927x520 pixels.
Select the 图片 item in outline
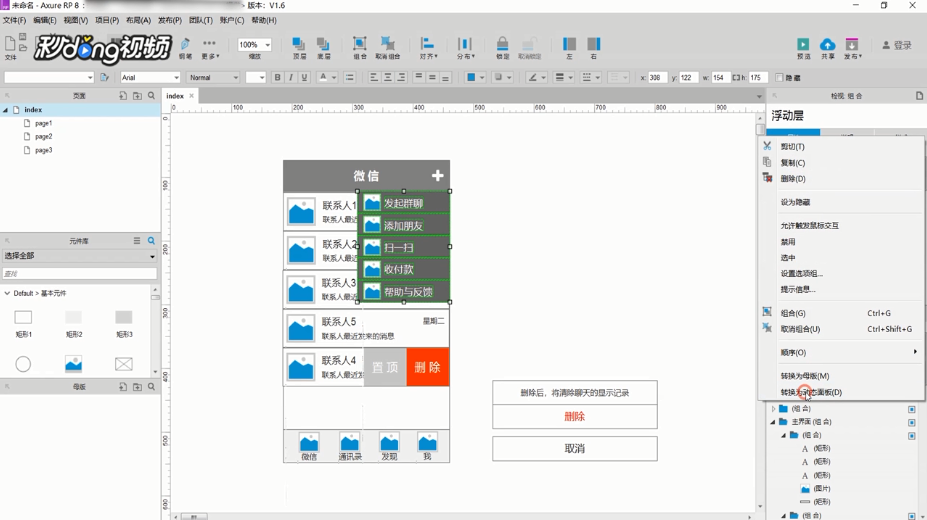pyautogui.click(x=822, y=489)
